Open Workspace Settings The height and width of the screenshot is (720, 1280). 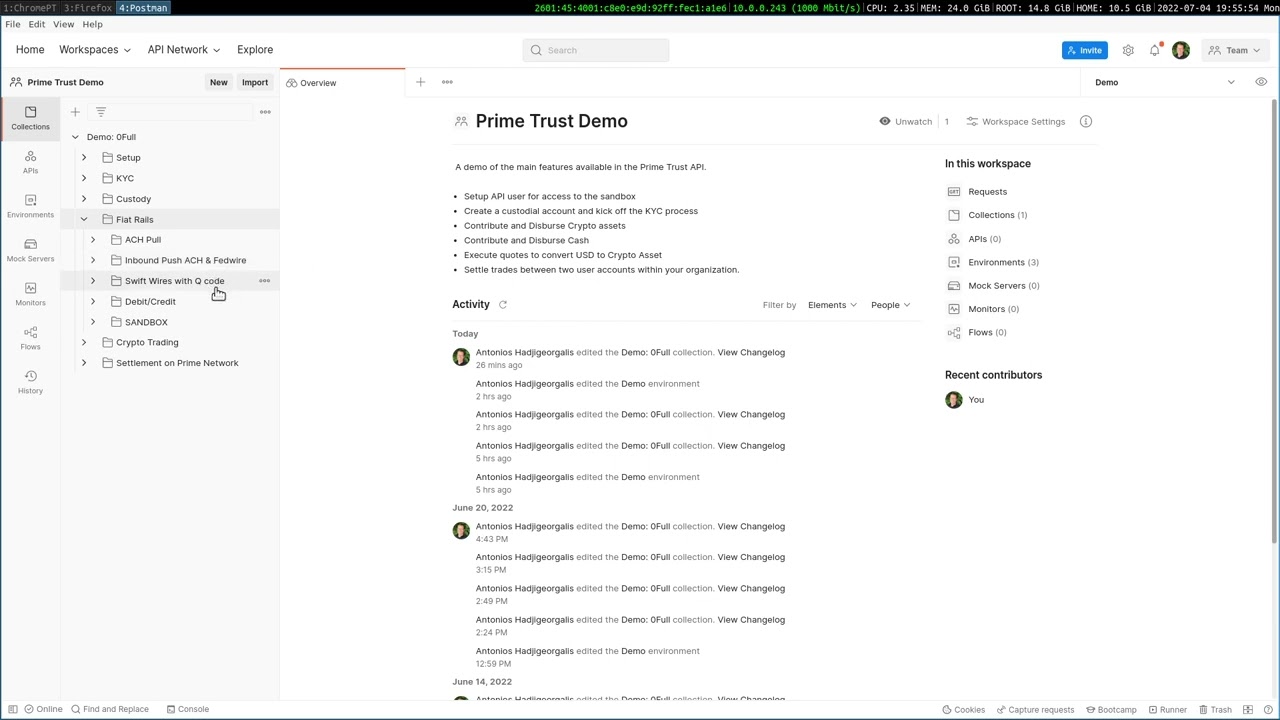click(x=1016, y=121)
